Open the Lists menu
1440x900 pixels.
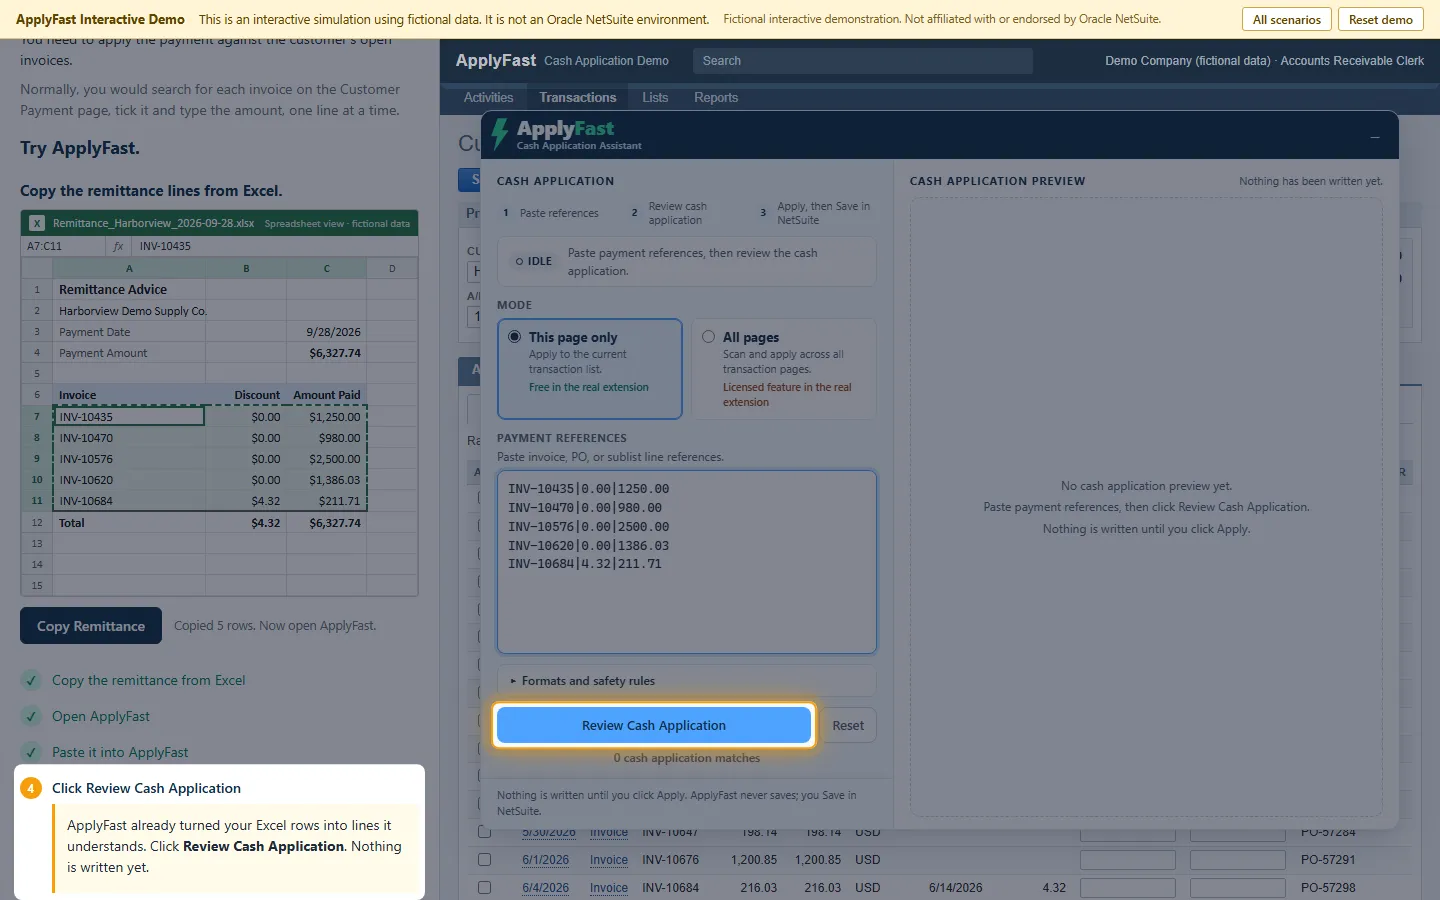point(655,97)
